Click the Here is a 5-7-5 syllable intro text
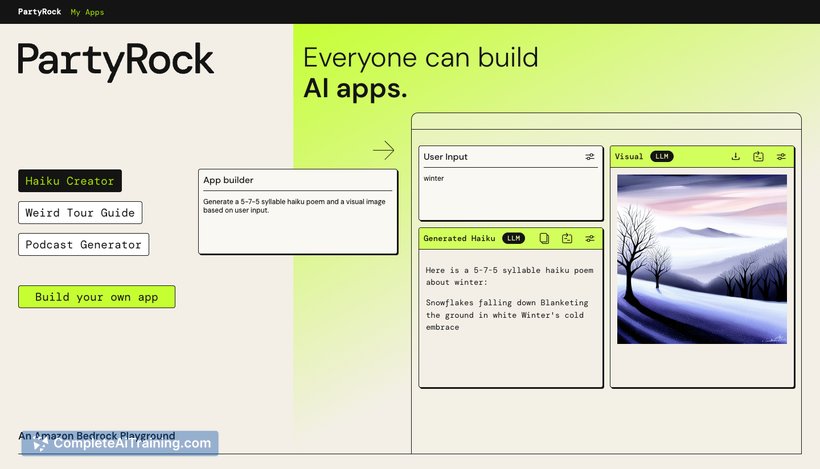Viewport: 820px width, 469px height. [509, 276]
